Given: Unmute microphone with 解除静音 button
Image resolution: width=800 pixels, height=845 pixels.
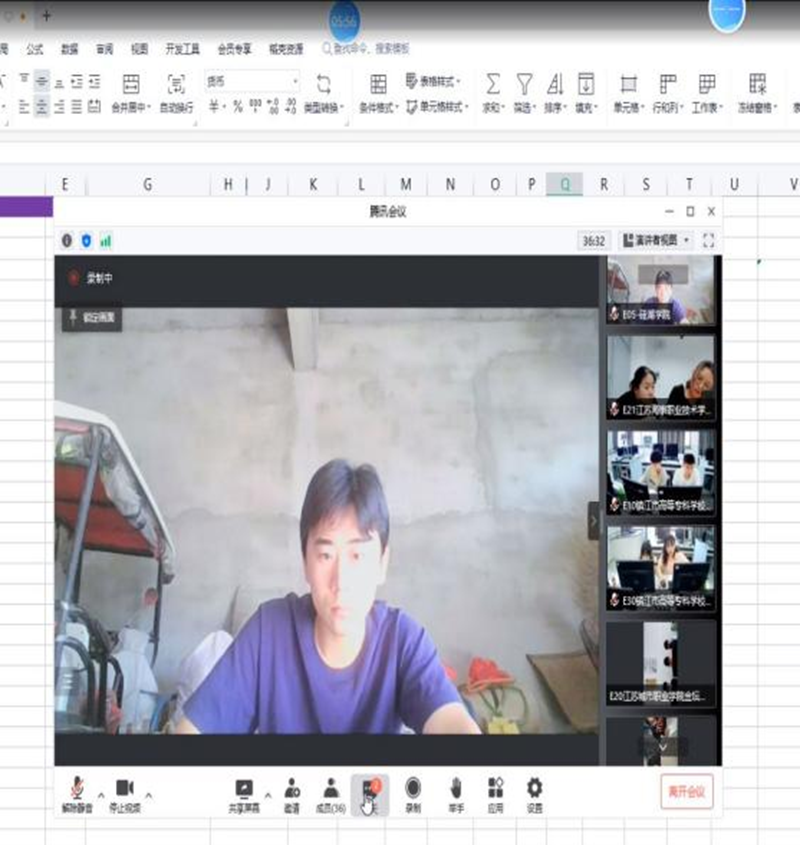Looking at the screenshot, I should click(76, 792).
